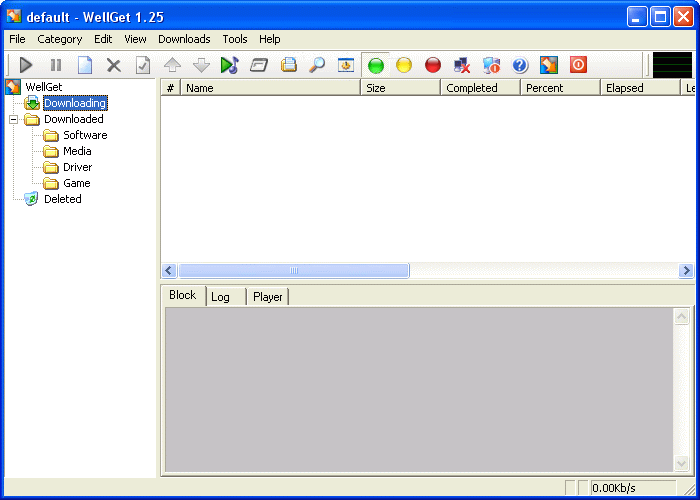700x500 pixels.
Task: Select the red speed mode light
Action: [x=432, y=65]
